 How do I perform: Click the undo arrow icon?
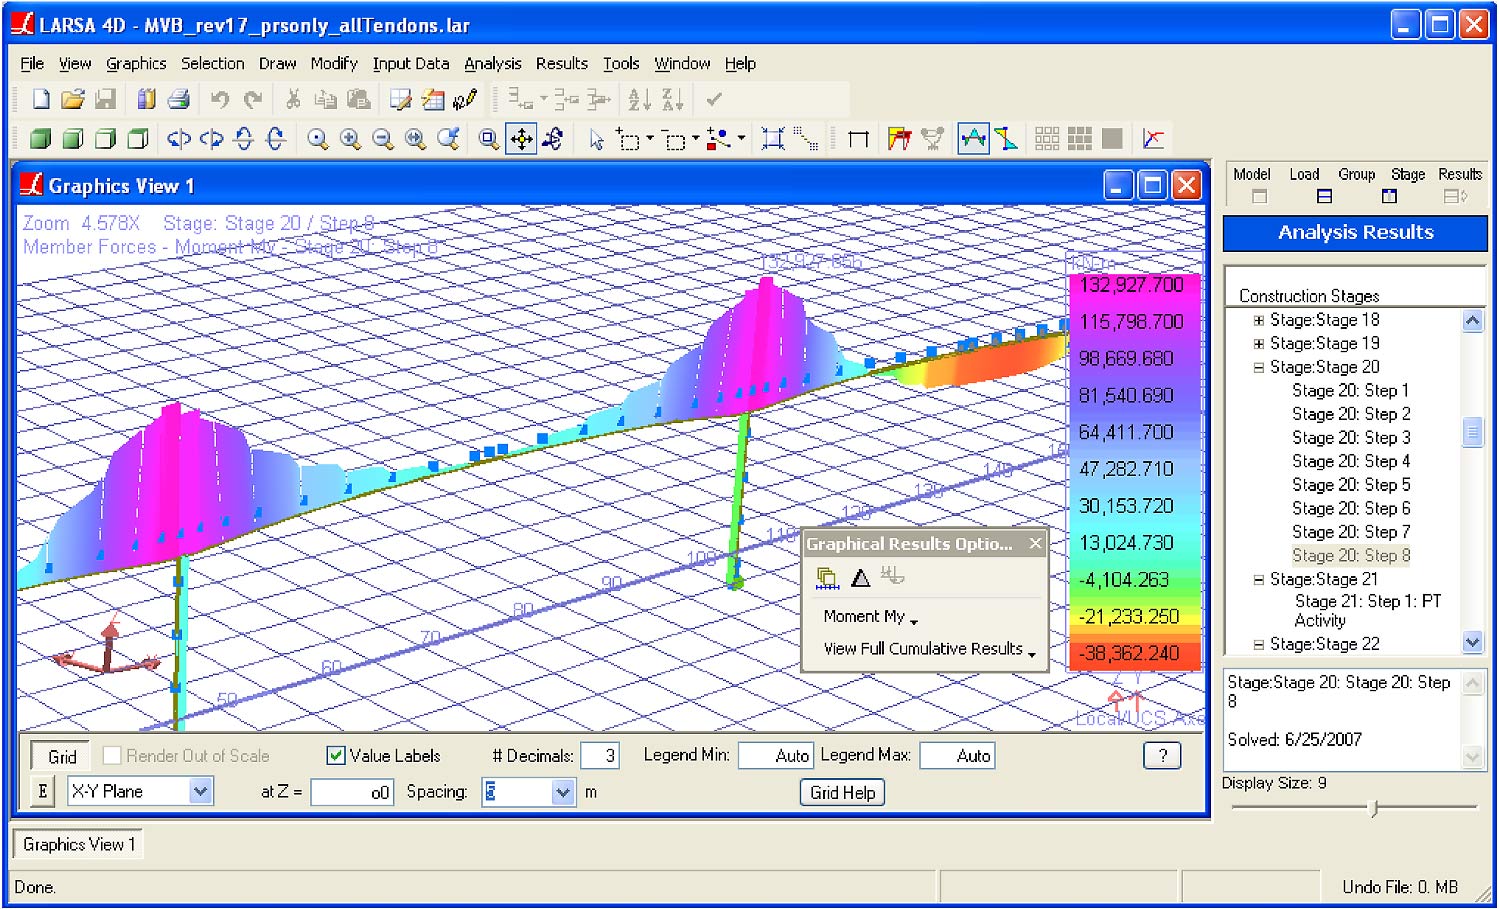(x=220, y=99)
